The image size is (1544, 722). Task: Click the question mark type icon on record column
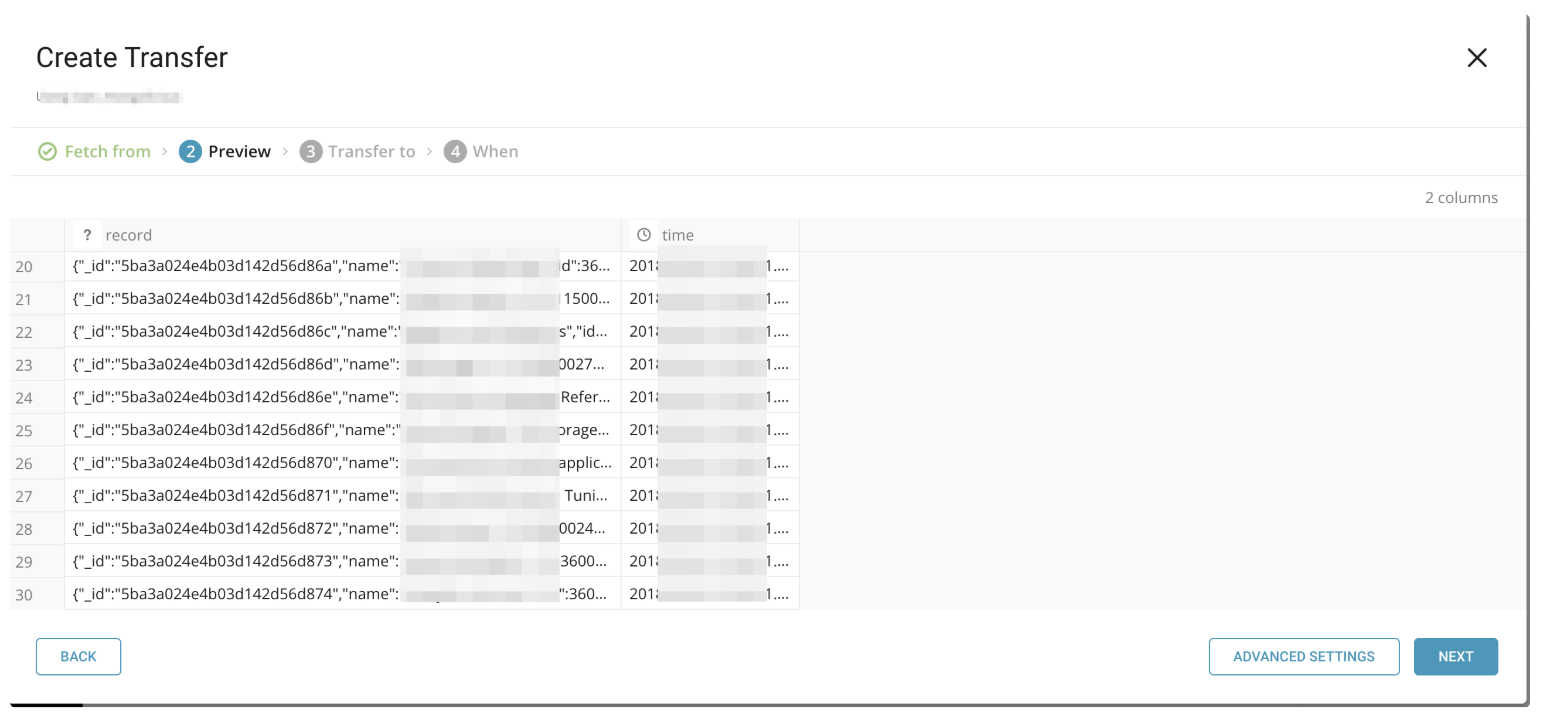tap(88, 235)
